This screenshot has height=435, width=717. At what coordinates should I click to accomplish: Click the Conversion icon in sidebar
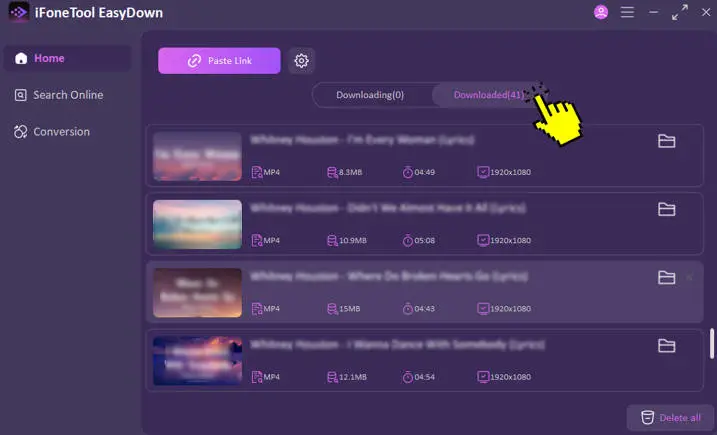pyautogui.click(x=21, y=132)
